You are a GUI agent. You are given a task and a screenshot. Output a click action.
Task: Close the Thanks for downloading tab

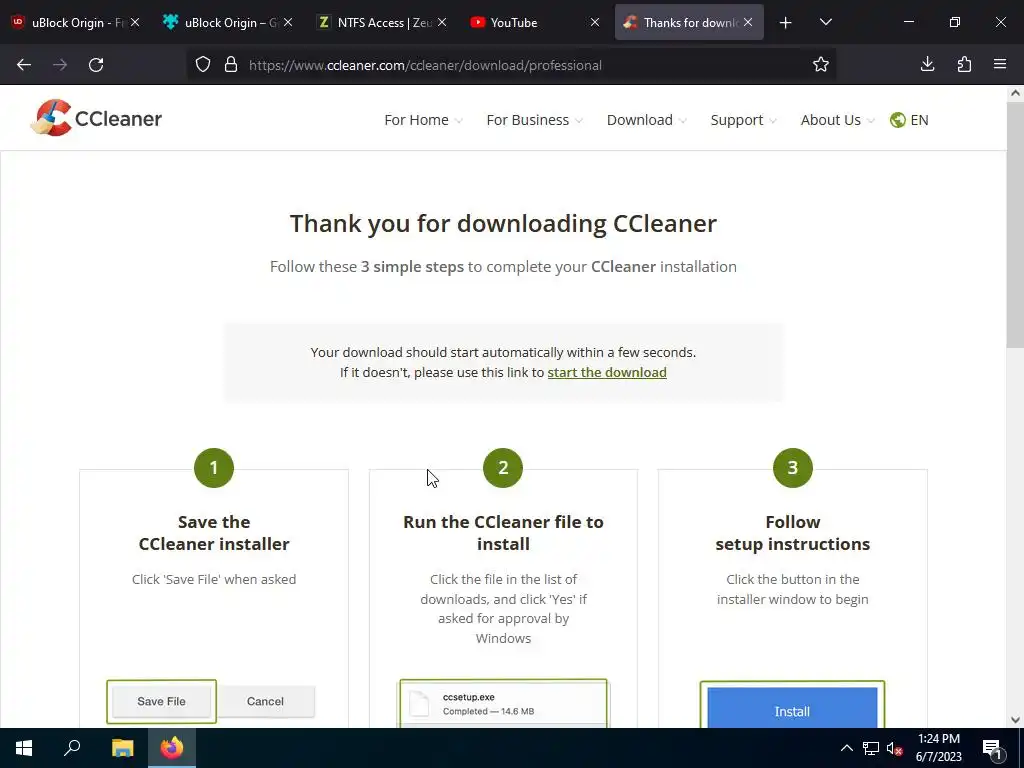pos(748,22)
